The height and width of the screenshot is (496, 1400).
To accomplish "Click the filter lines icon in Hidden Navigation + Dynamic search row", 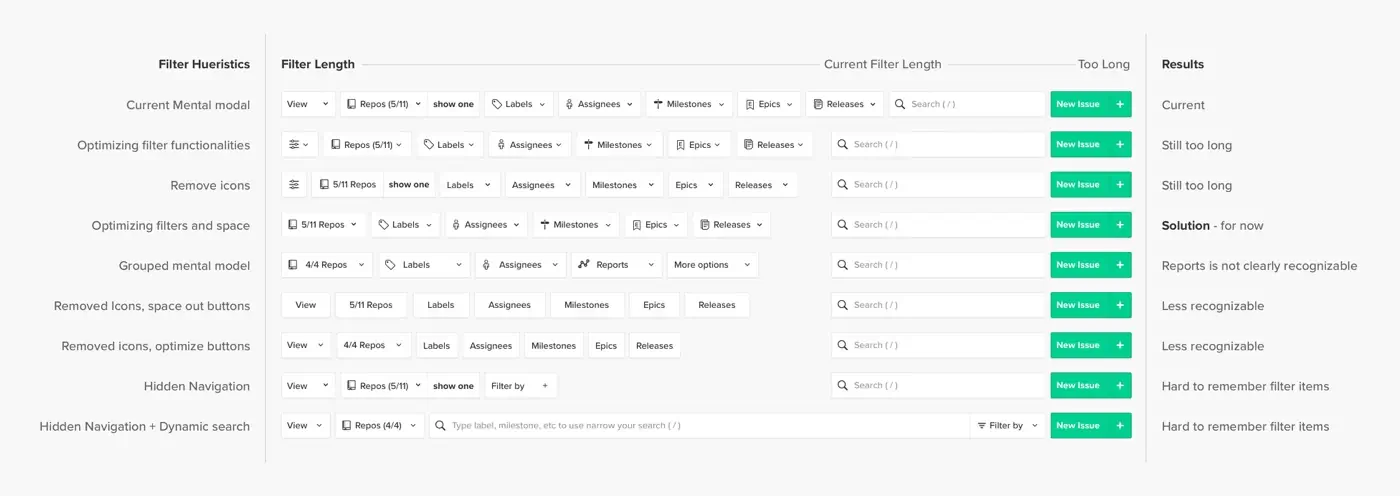I will click(982, 425).
